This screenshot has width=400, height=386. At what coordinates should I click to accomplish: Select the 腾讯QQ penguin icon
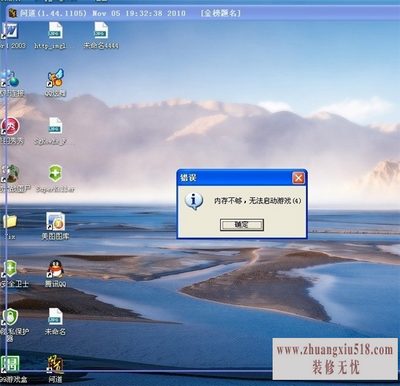pos(55,269)
